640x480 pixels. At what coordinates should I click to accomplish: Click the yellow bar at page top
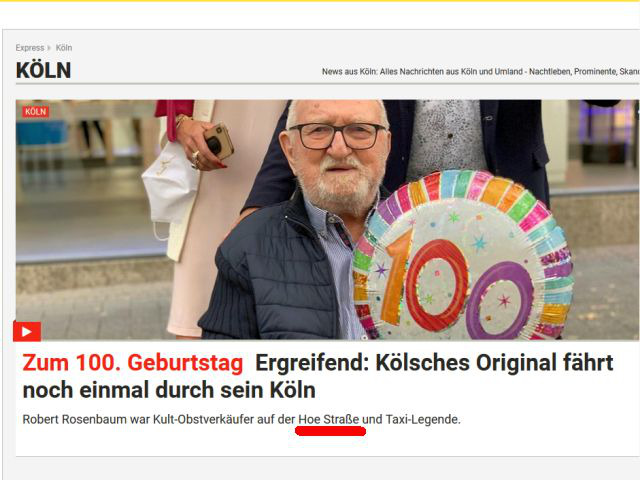pyautogui.click(x=320, y=1)
